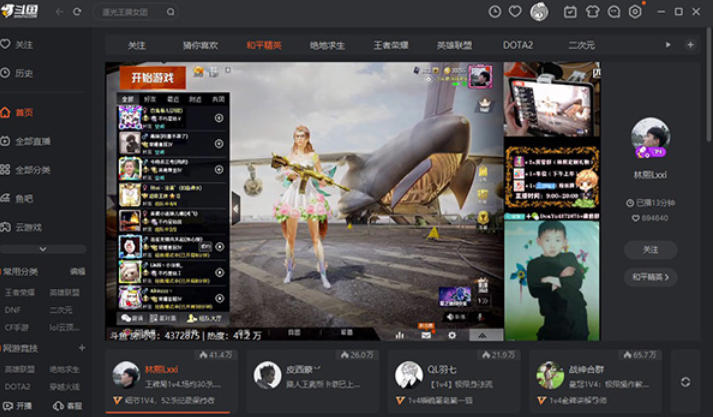Image resolution: width=716 pixels, height=417 pixels.
Task: Follow the streamer with 关注 pill button
Action: (x=650, y=250)
